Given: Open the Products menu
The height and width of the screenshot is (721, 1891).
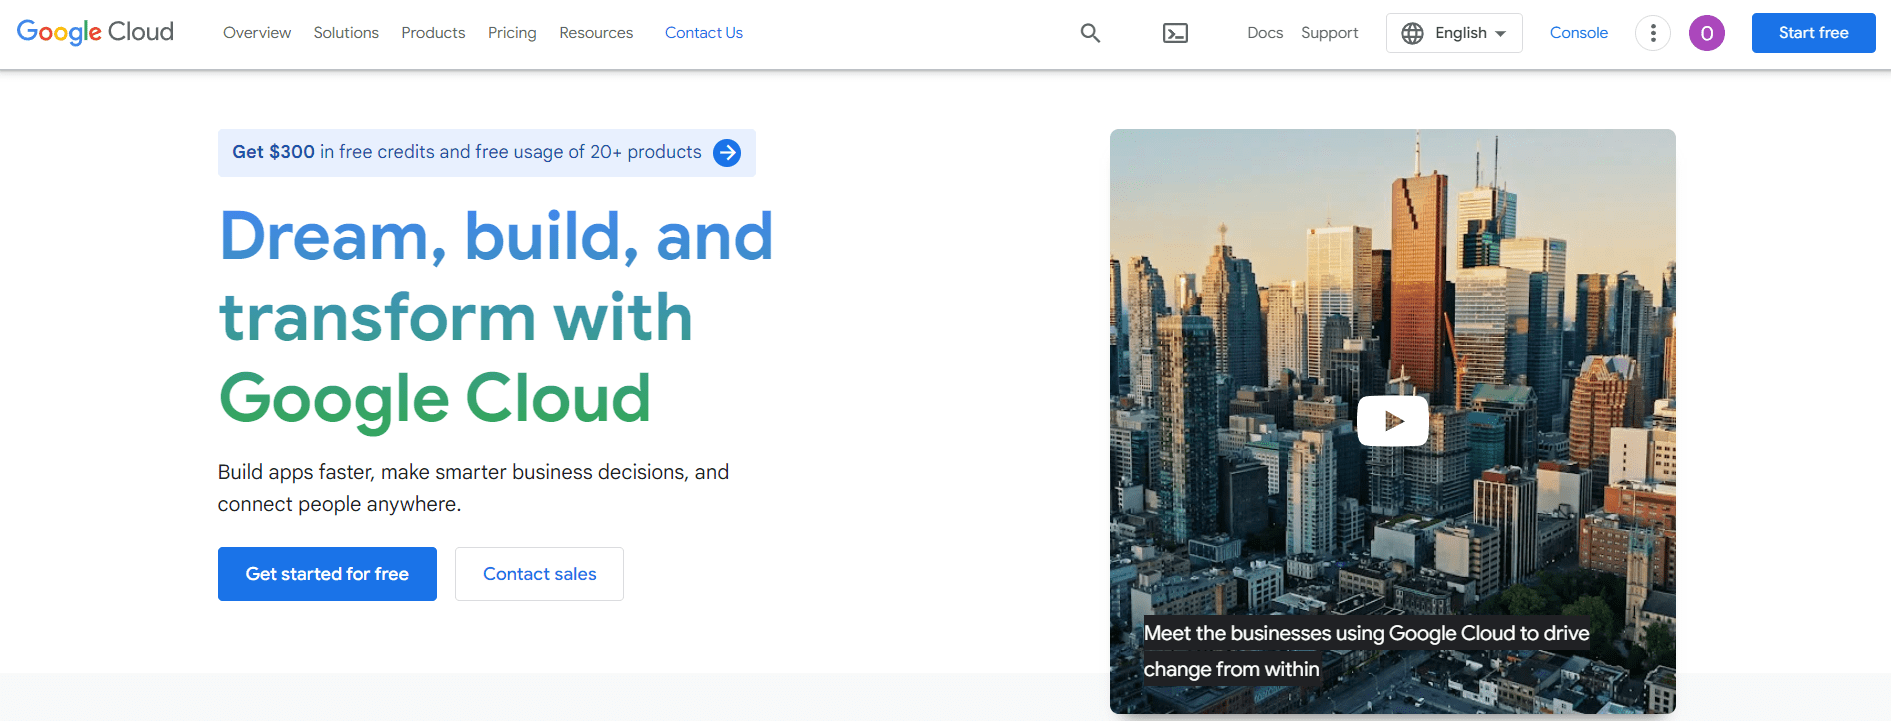Looking at the screenshot, I should click(433, 33).
